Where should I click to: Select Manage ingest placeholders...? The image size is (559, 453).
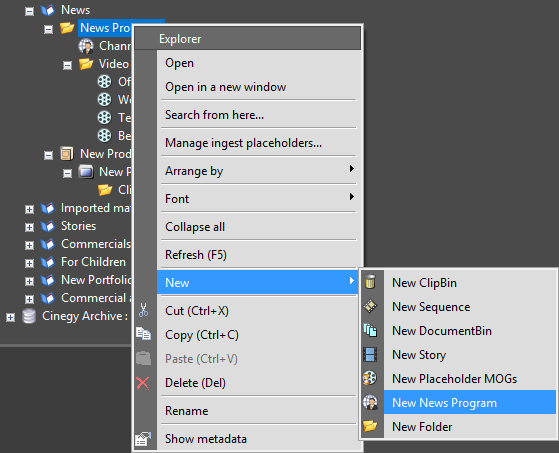click(x=258, y=143)
